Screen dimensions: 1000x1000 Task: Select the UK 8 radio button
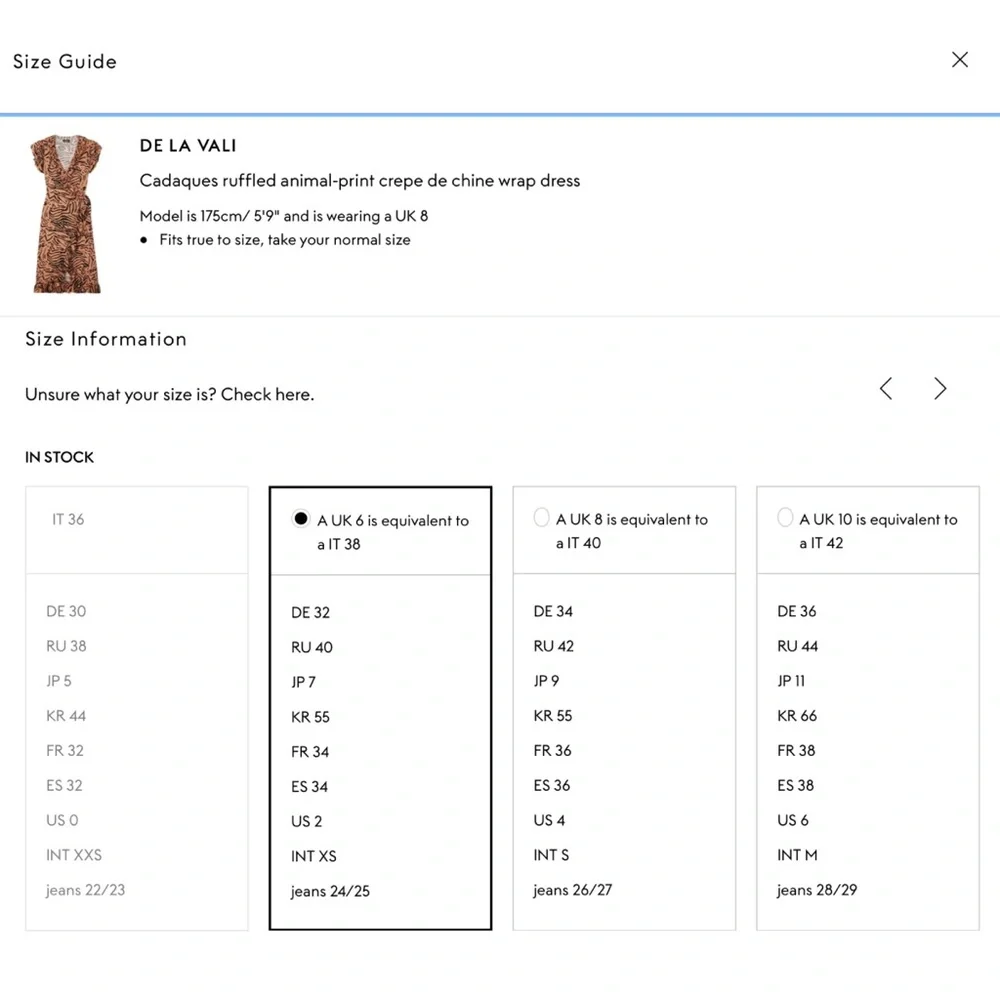pos(541,517)
